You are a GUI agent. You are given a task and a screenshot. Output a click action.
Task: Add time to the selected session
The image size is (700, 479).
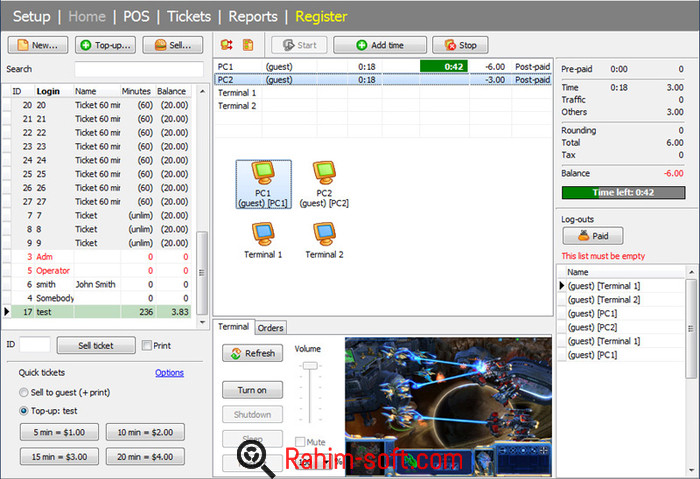379,45
